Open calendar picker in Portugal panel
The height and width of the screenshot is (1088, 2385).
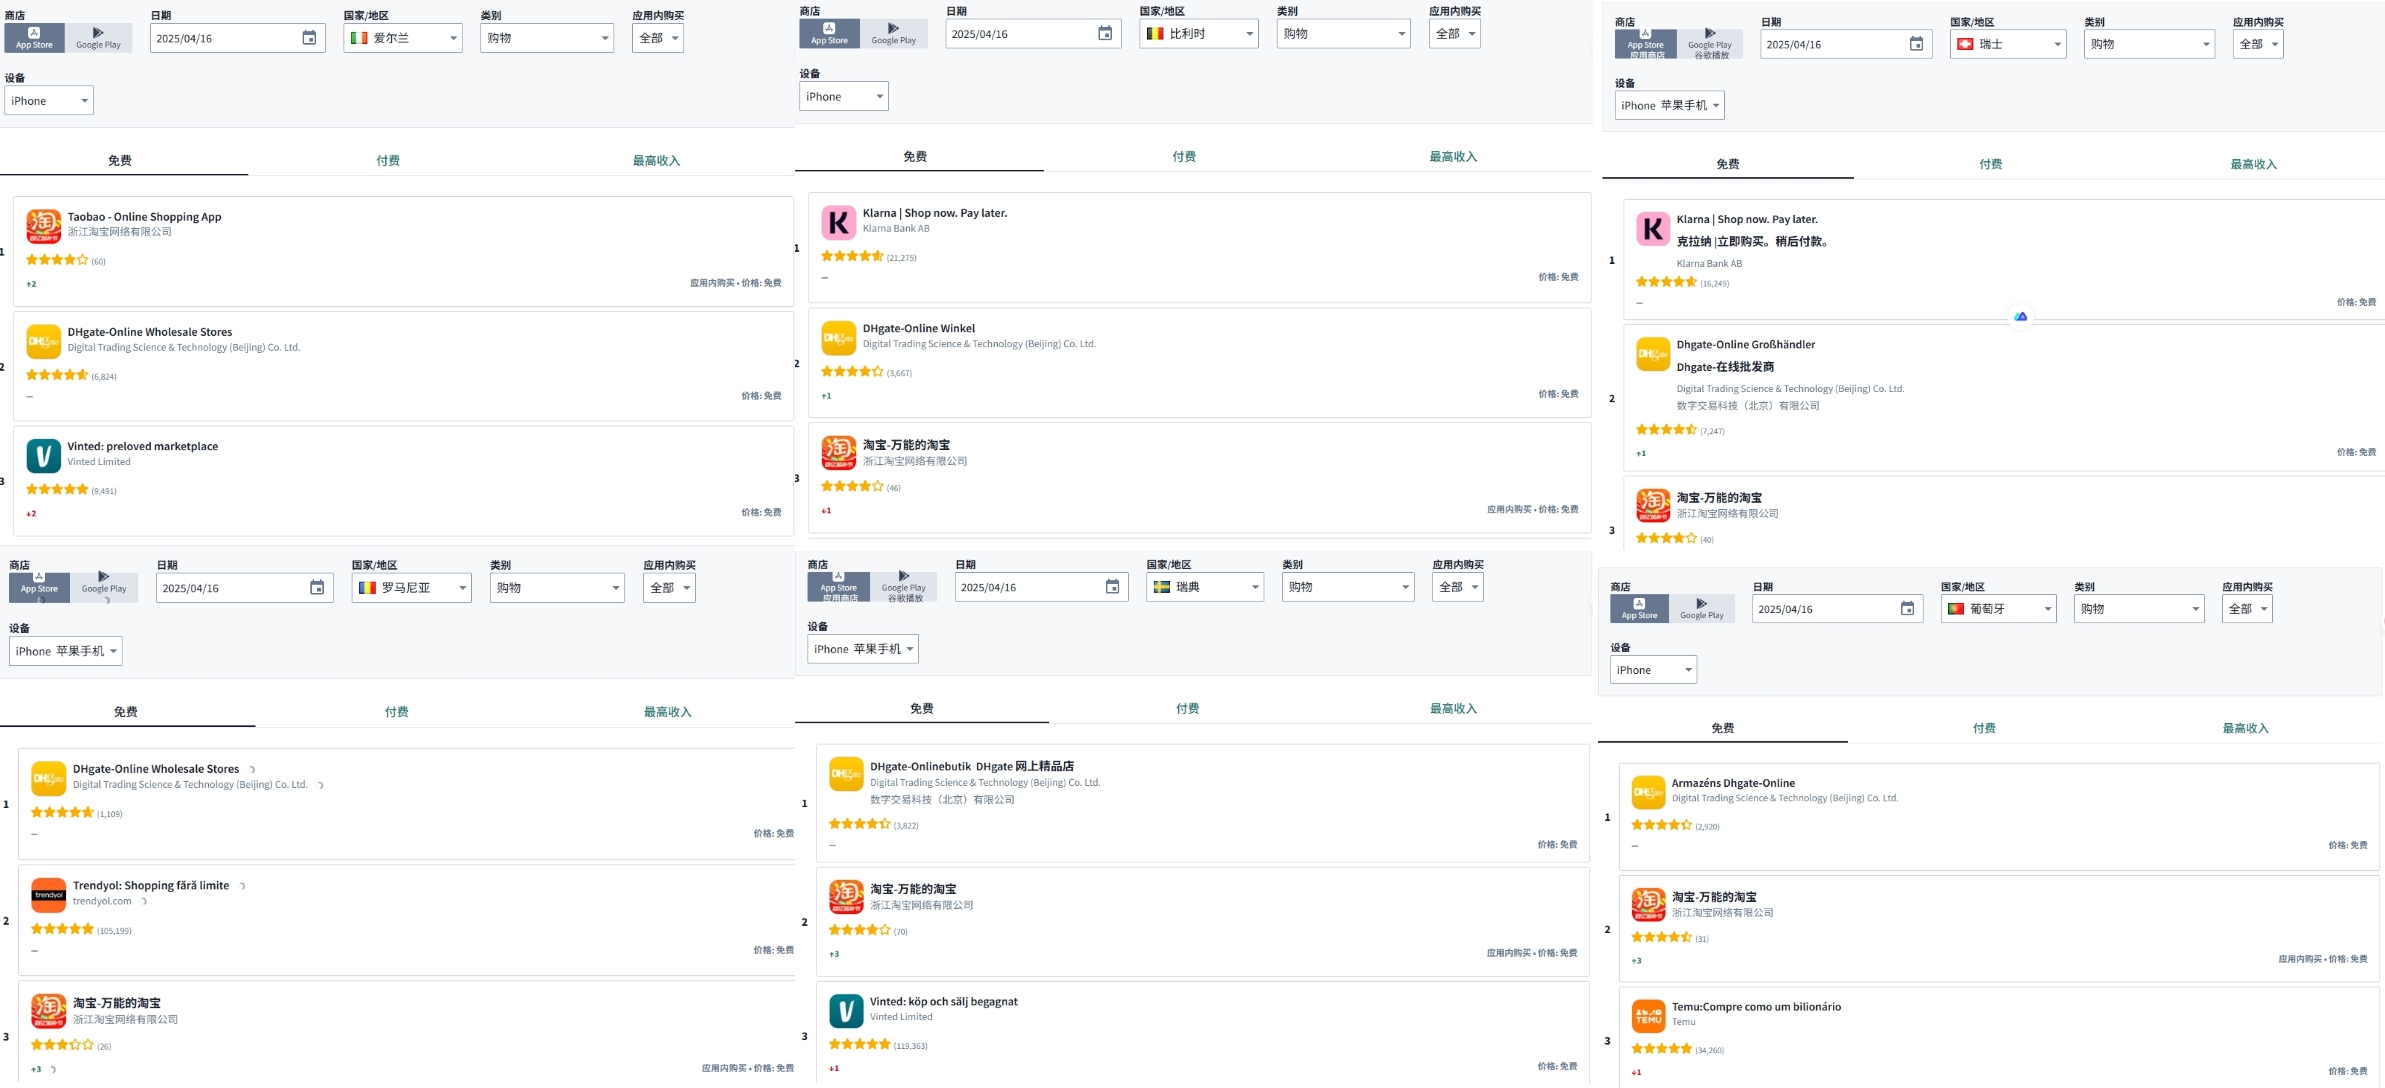[1907, 609]
